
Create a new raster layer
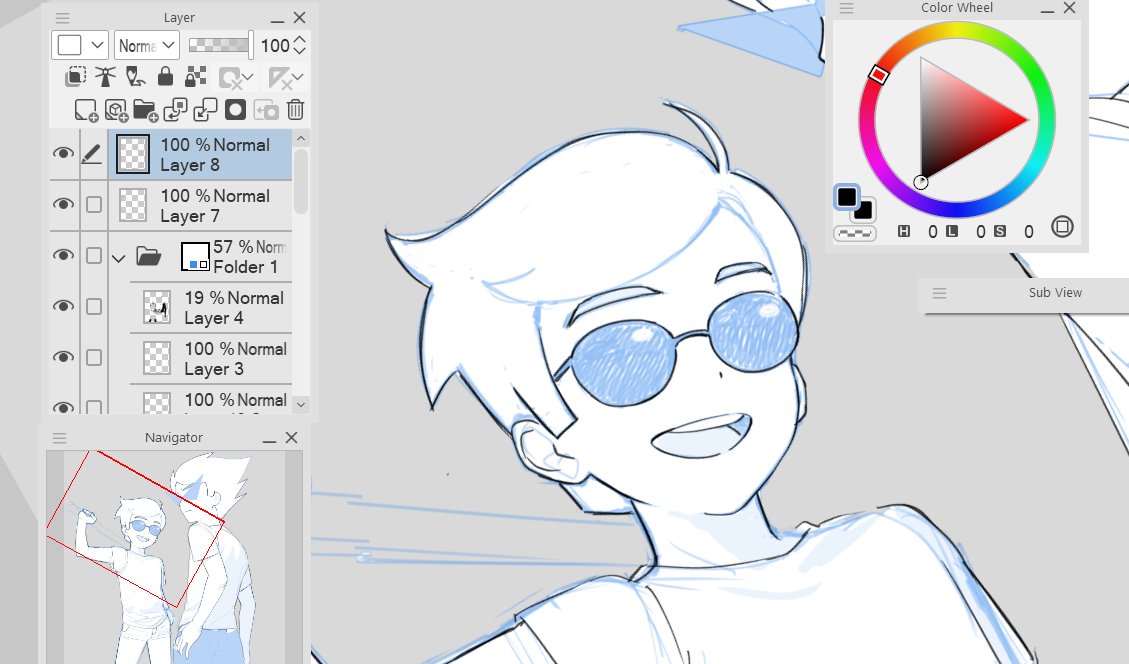pyautogui.click(x=86, y=110)
